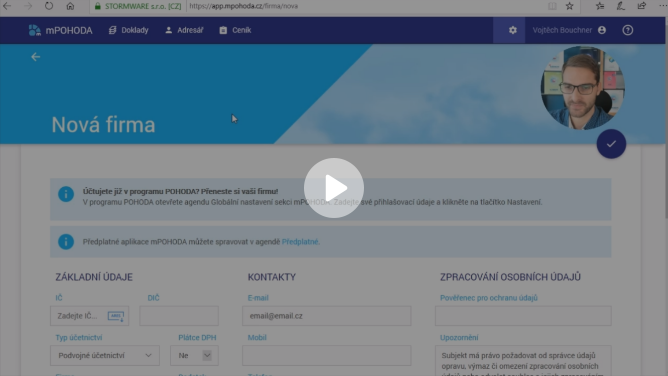
Task: Expand the Plátce DPH dropdown
Action: click(x=194, y=355)
